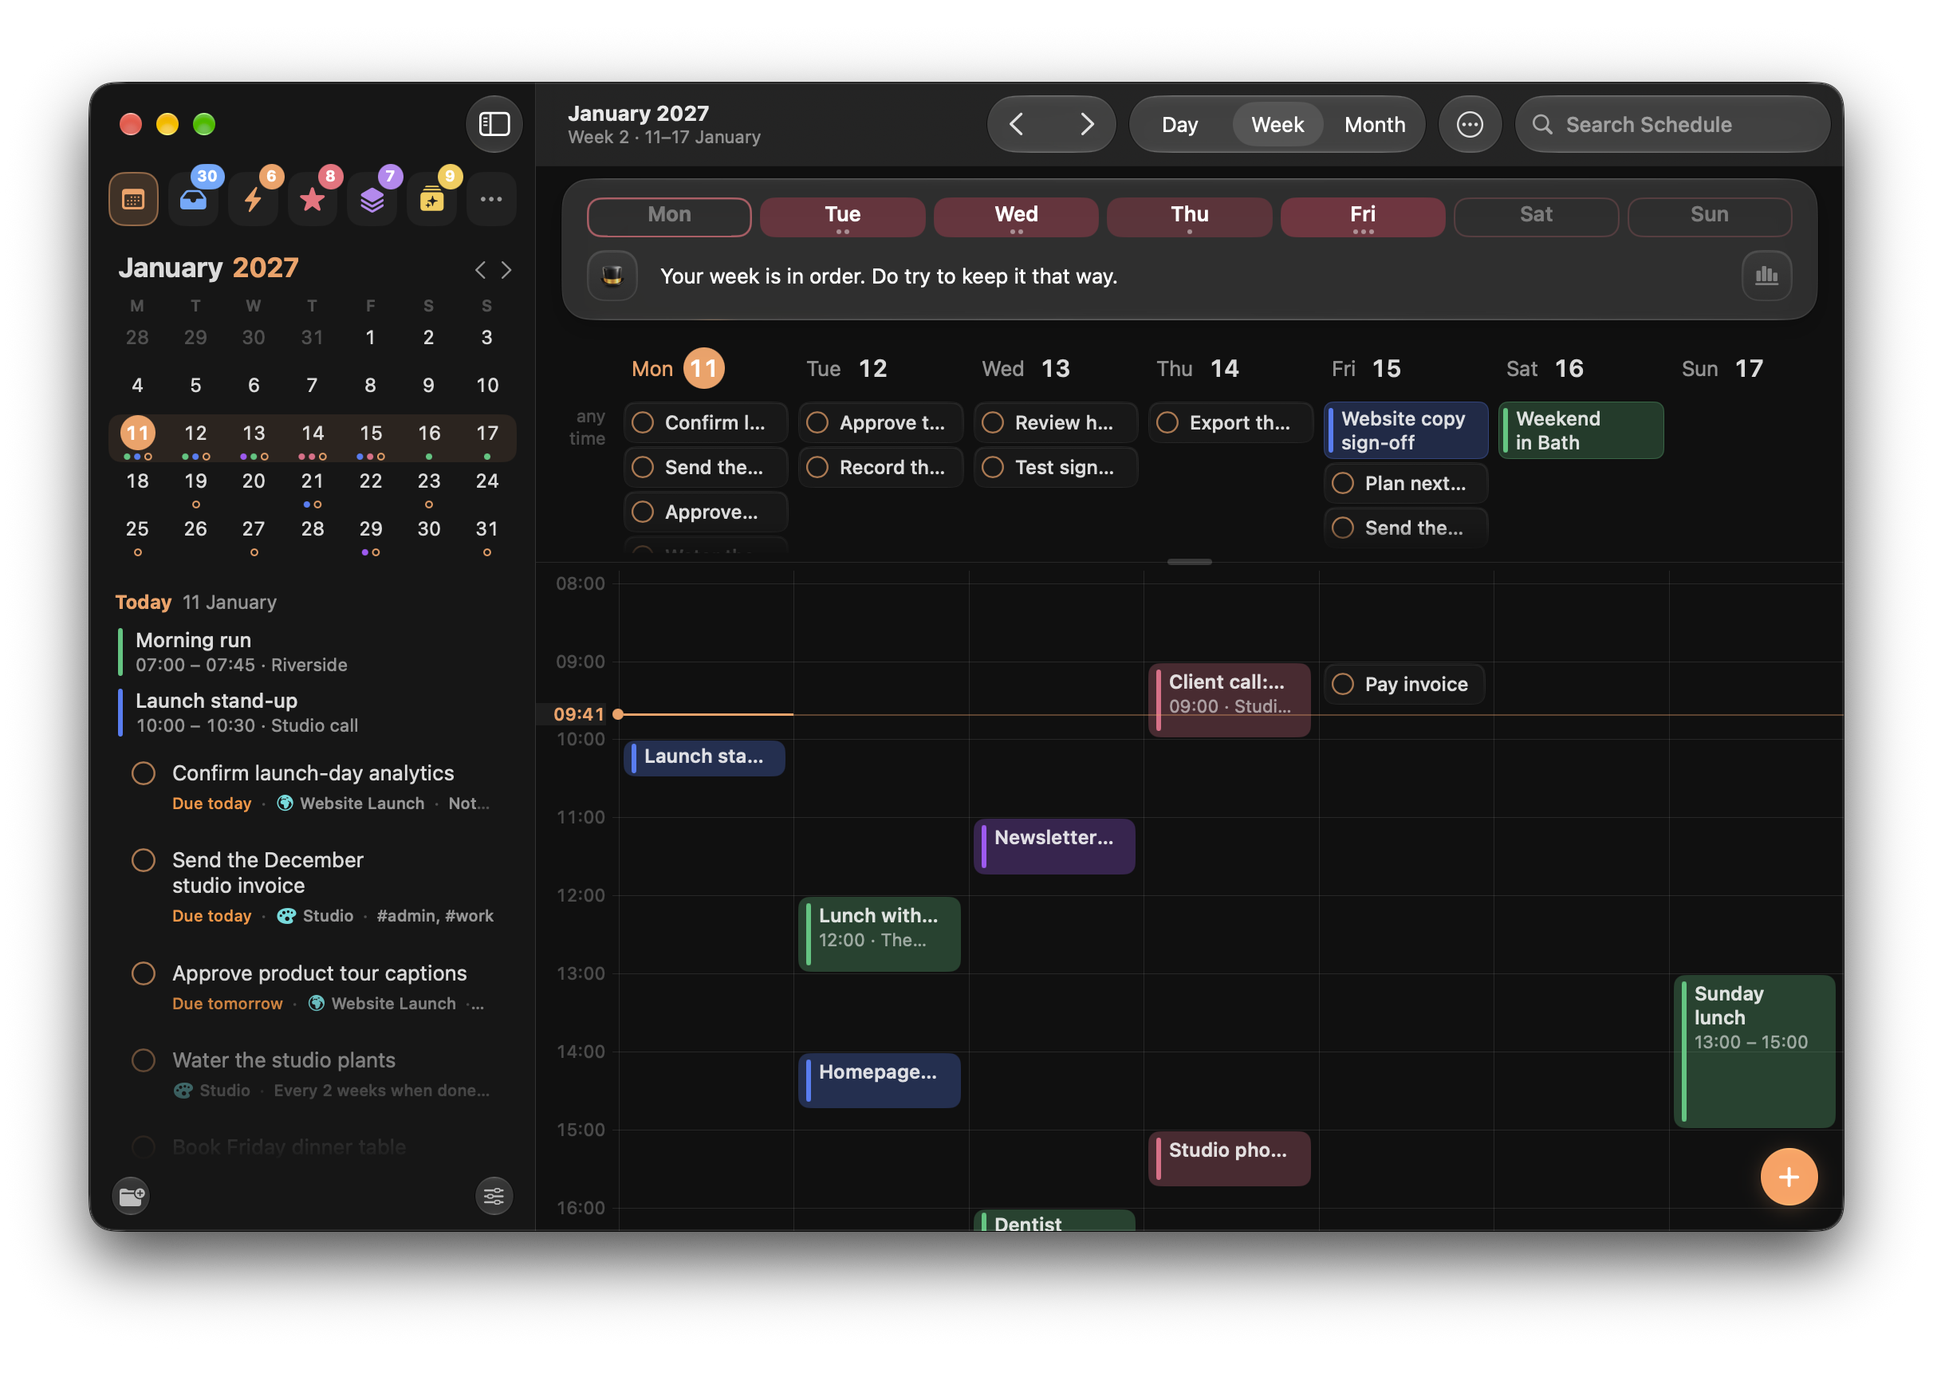The height and width of the screenshot is (1400, 1933).
Task: Open the calendar sets icon at sidebar bottom
Action: (131, 1196)
